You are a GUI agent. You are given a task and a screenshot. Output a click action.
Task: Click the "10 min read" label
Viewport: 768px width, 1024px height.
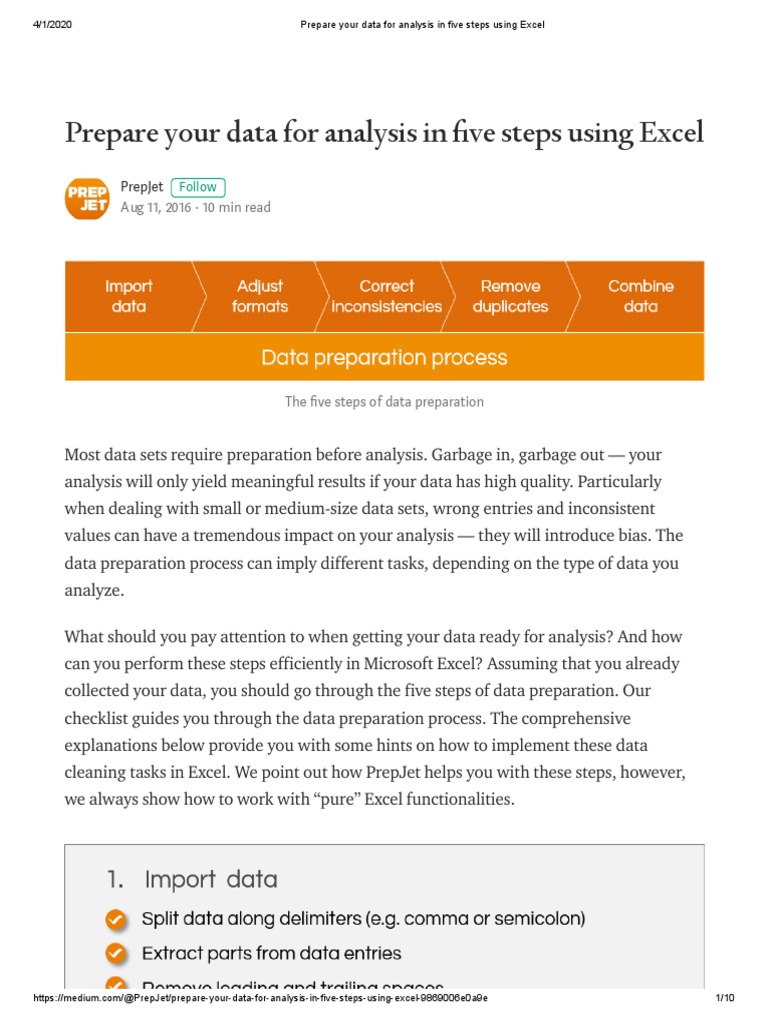point(236,208)
